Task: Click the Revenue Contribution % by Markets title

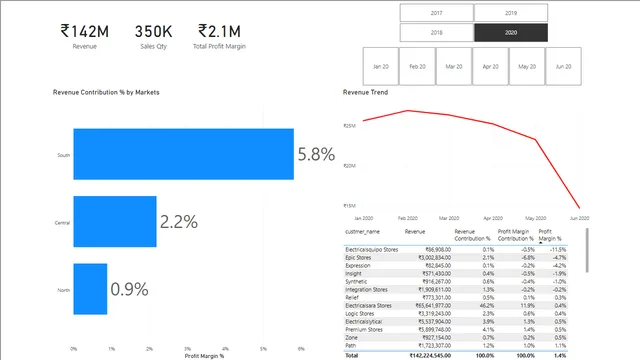Action: [106, 92]
